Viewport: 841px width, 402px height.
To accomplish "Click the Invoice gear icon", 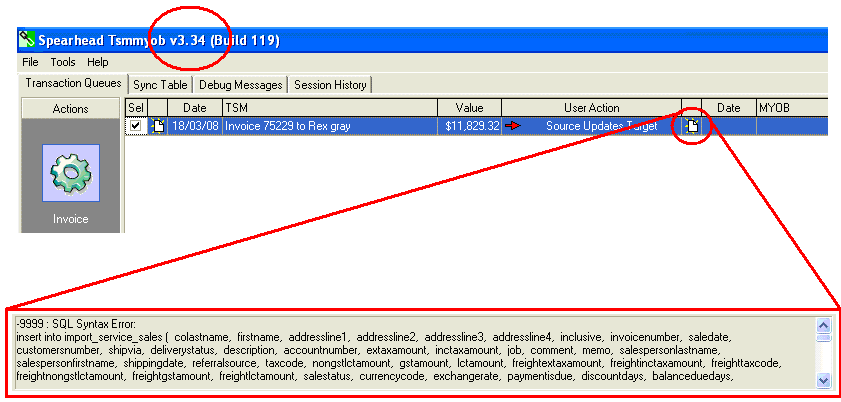I will [x=70, y=173].
